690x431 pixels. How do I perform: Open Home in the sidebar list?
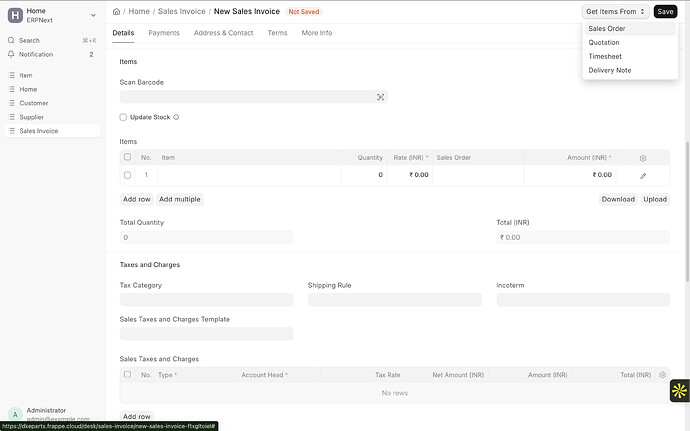(52, 89)
